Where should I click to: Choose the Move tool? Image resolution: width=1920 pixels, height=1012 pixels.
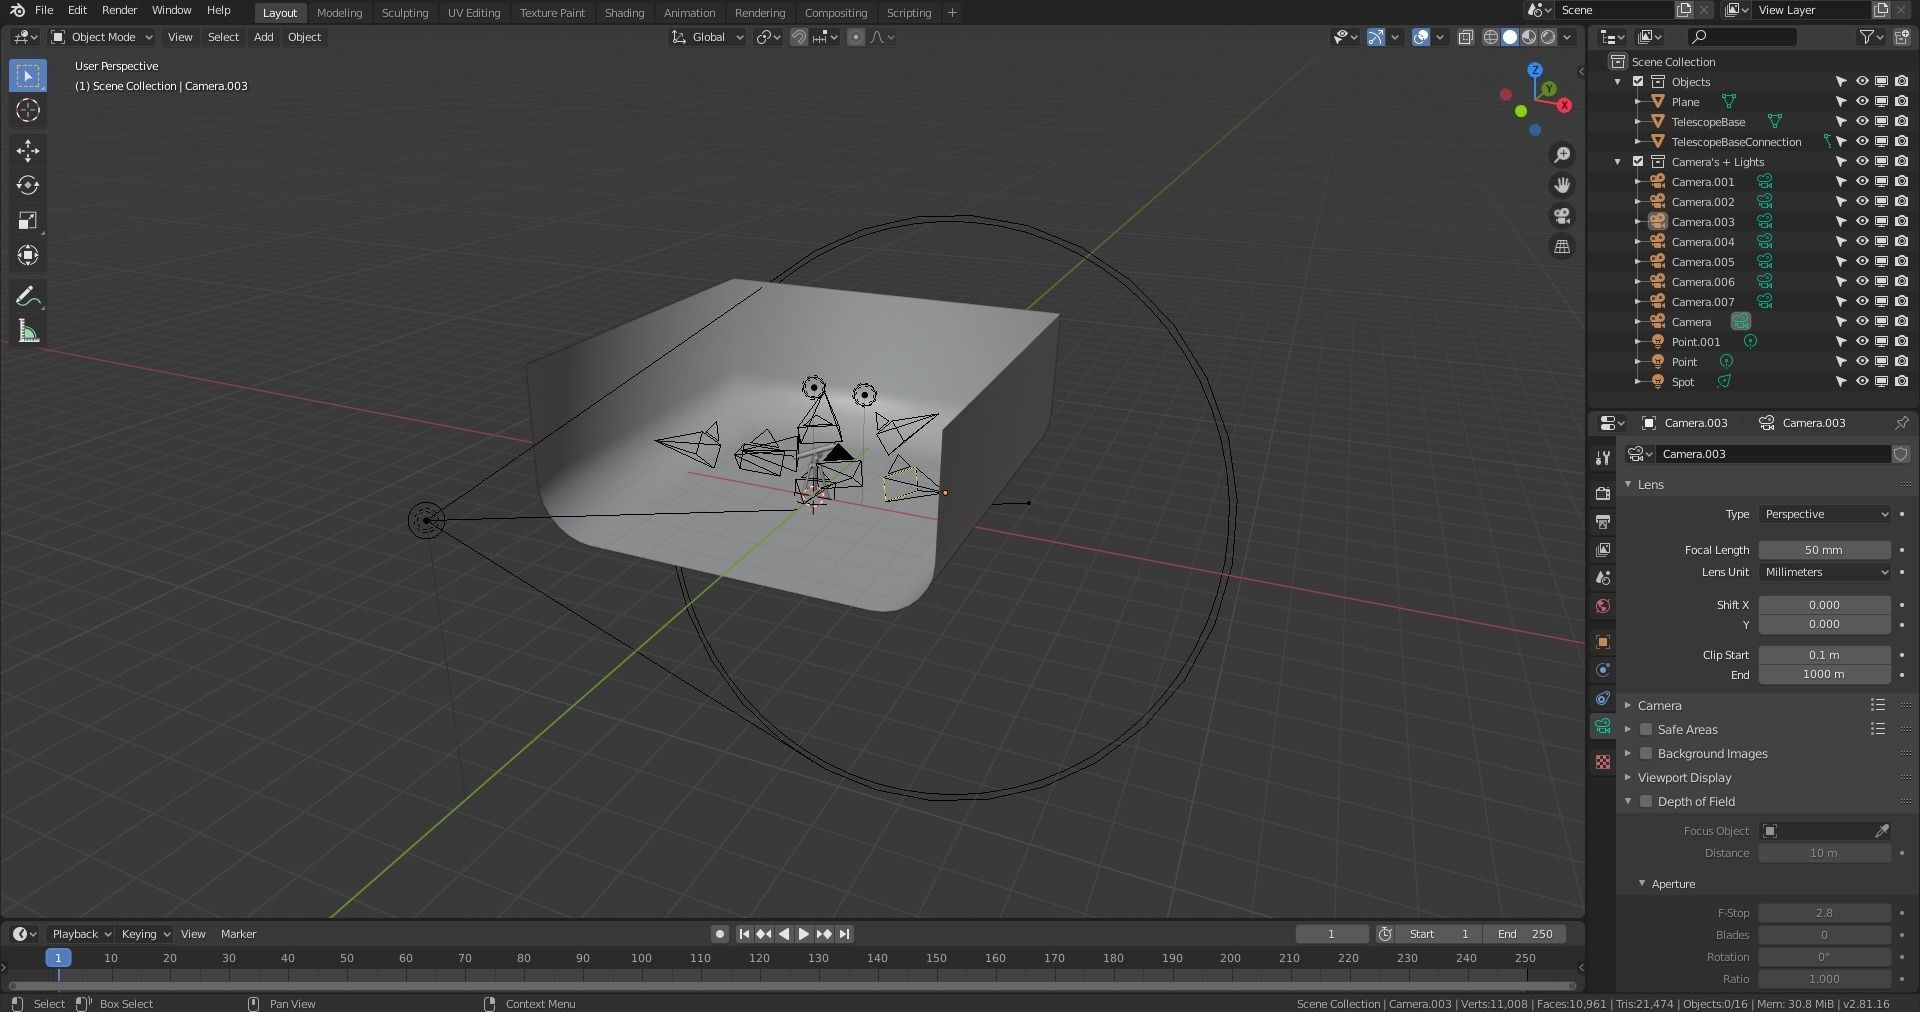(28, 151)
